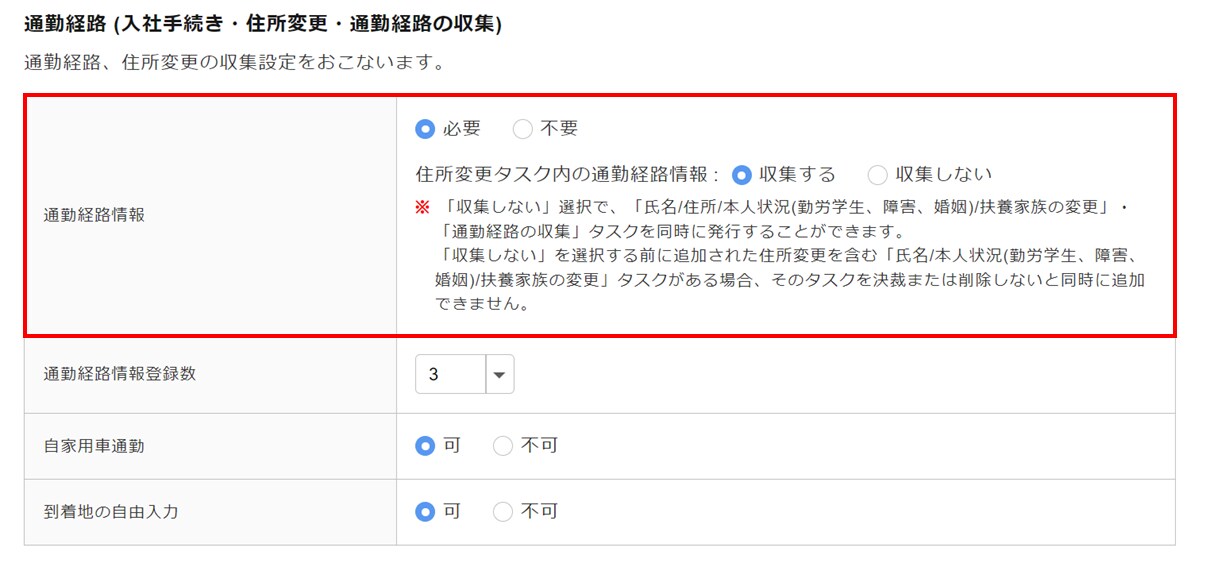This screenshot has width=1210, height=563.
Task: Choose 収集しない for 住所変更タスク内の通勤経路情報
Action: point(877,175)
